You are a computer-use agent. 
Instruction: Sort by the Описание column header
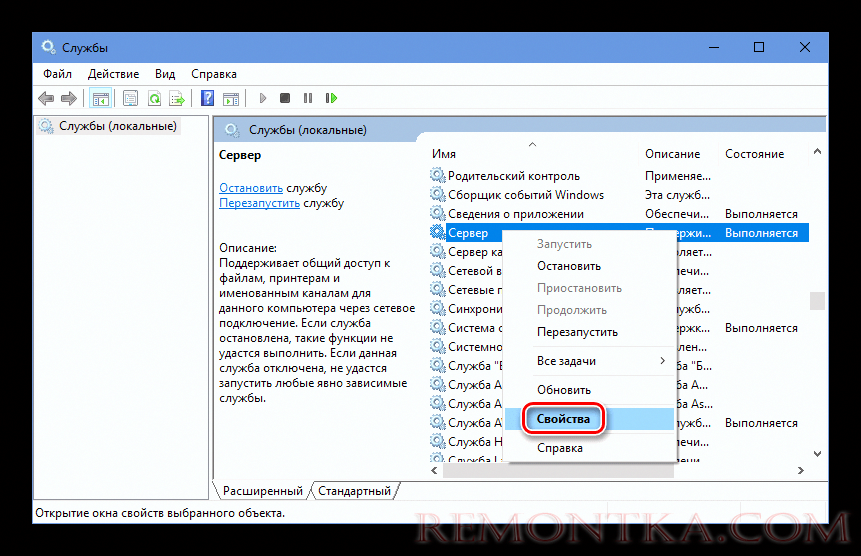coord(678,154)
